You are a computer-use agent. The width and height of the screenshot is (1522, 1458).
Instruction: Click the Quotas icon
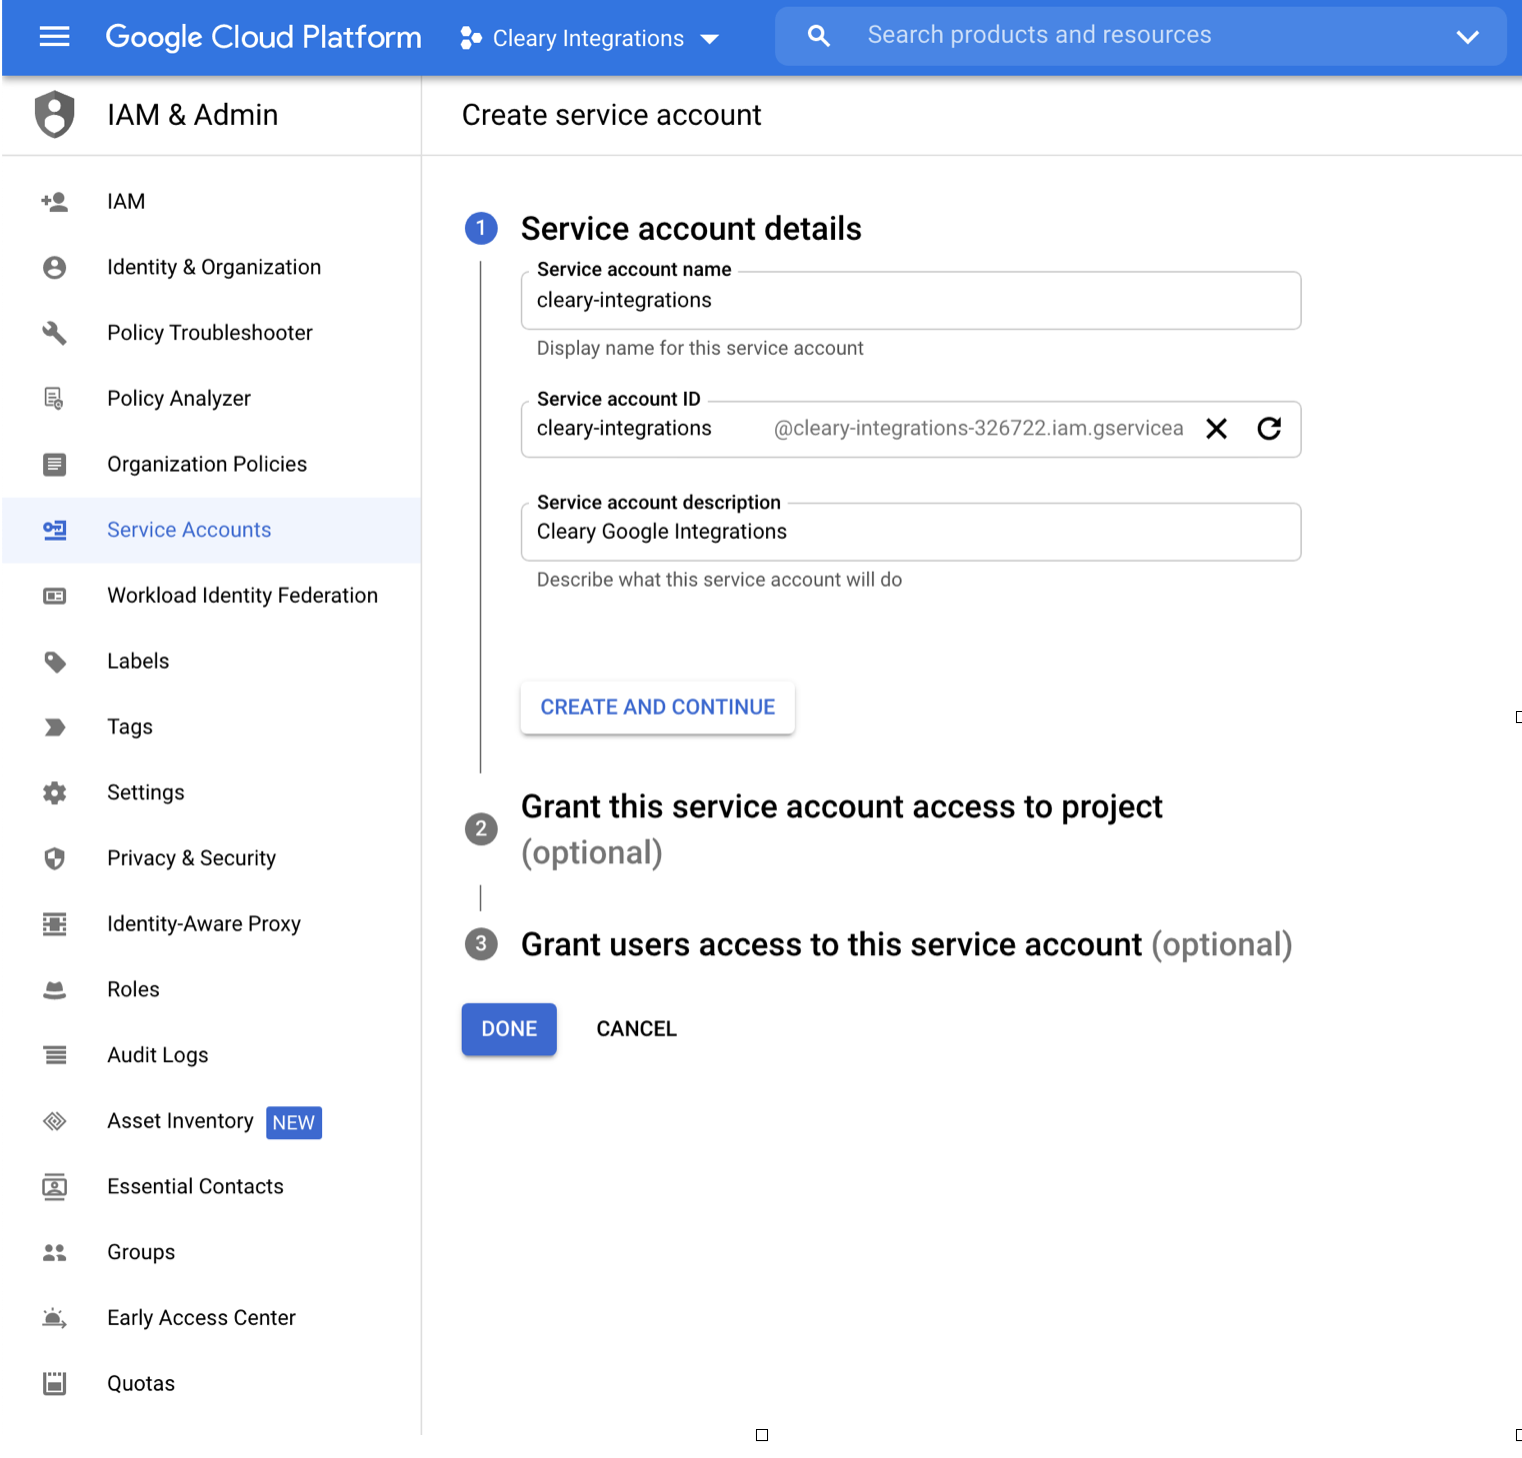pos(55,1384)
